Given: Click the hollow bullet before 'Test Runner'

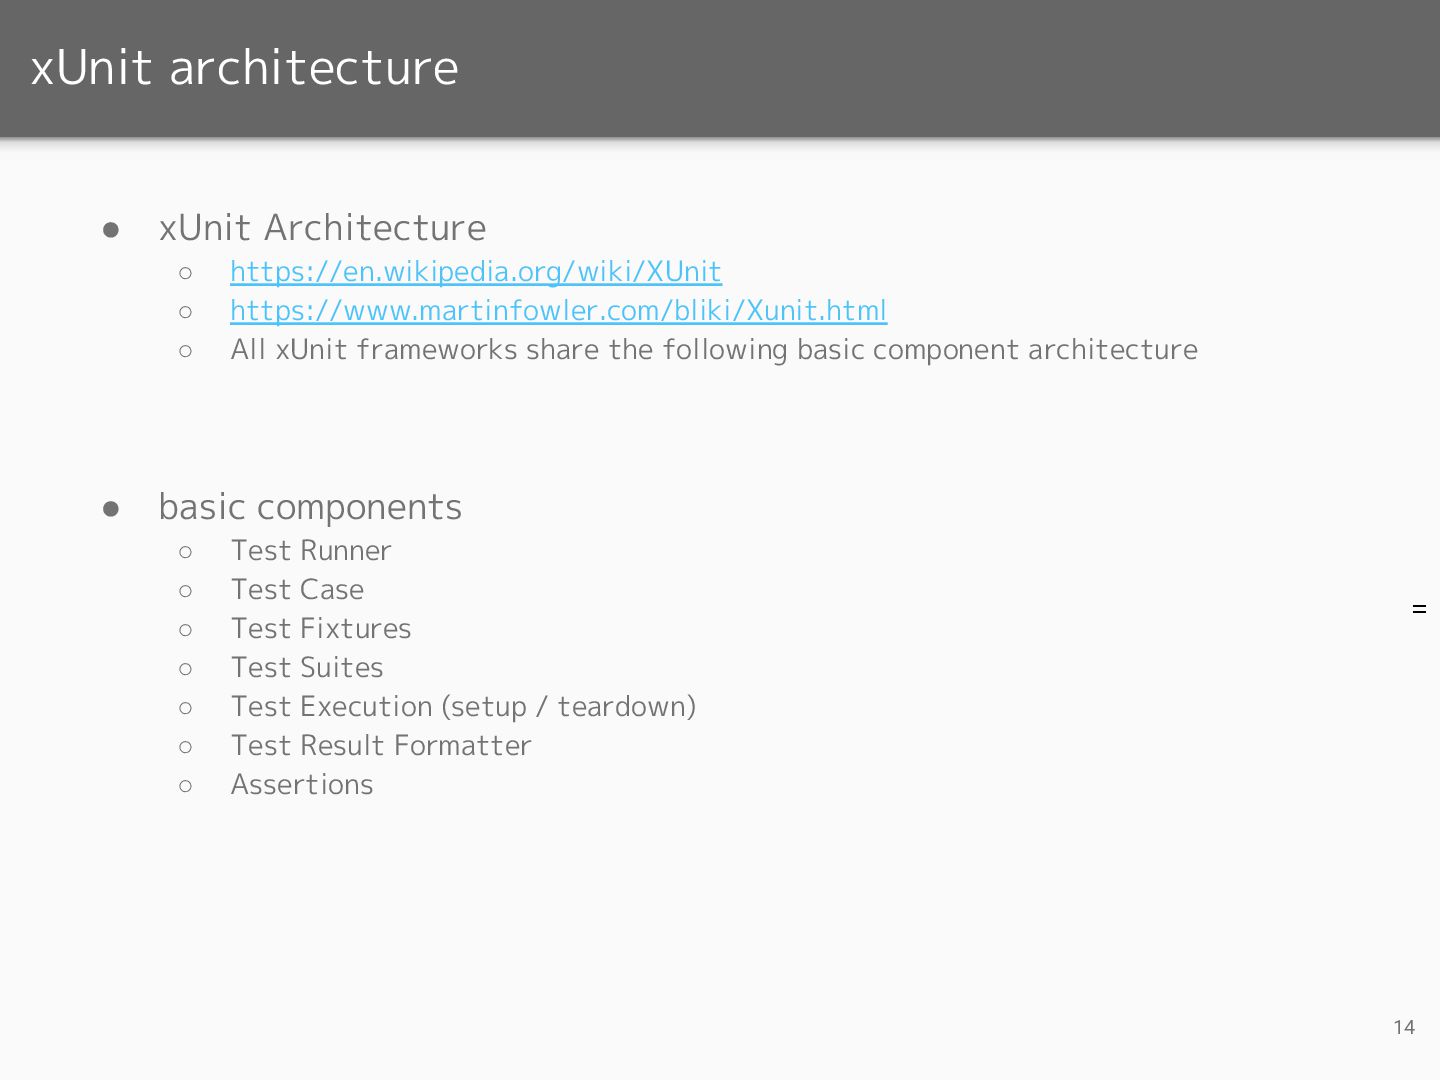Looking at the screenshot, I should click(x=186, y=552).
